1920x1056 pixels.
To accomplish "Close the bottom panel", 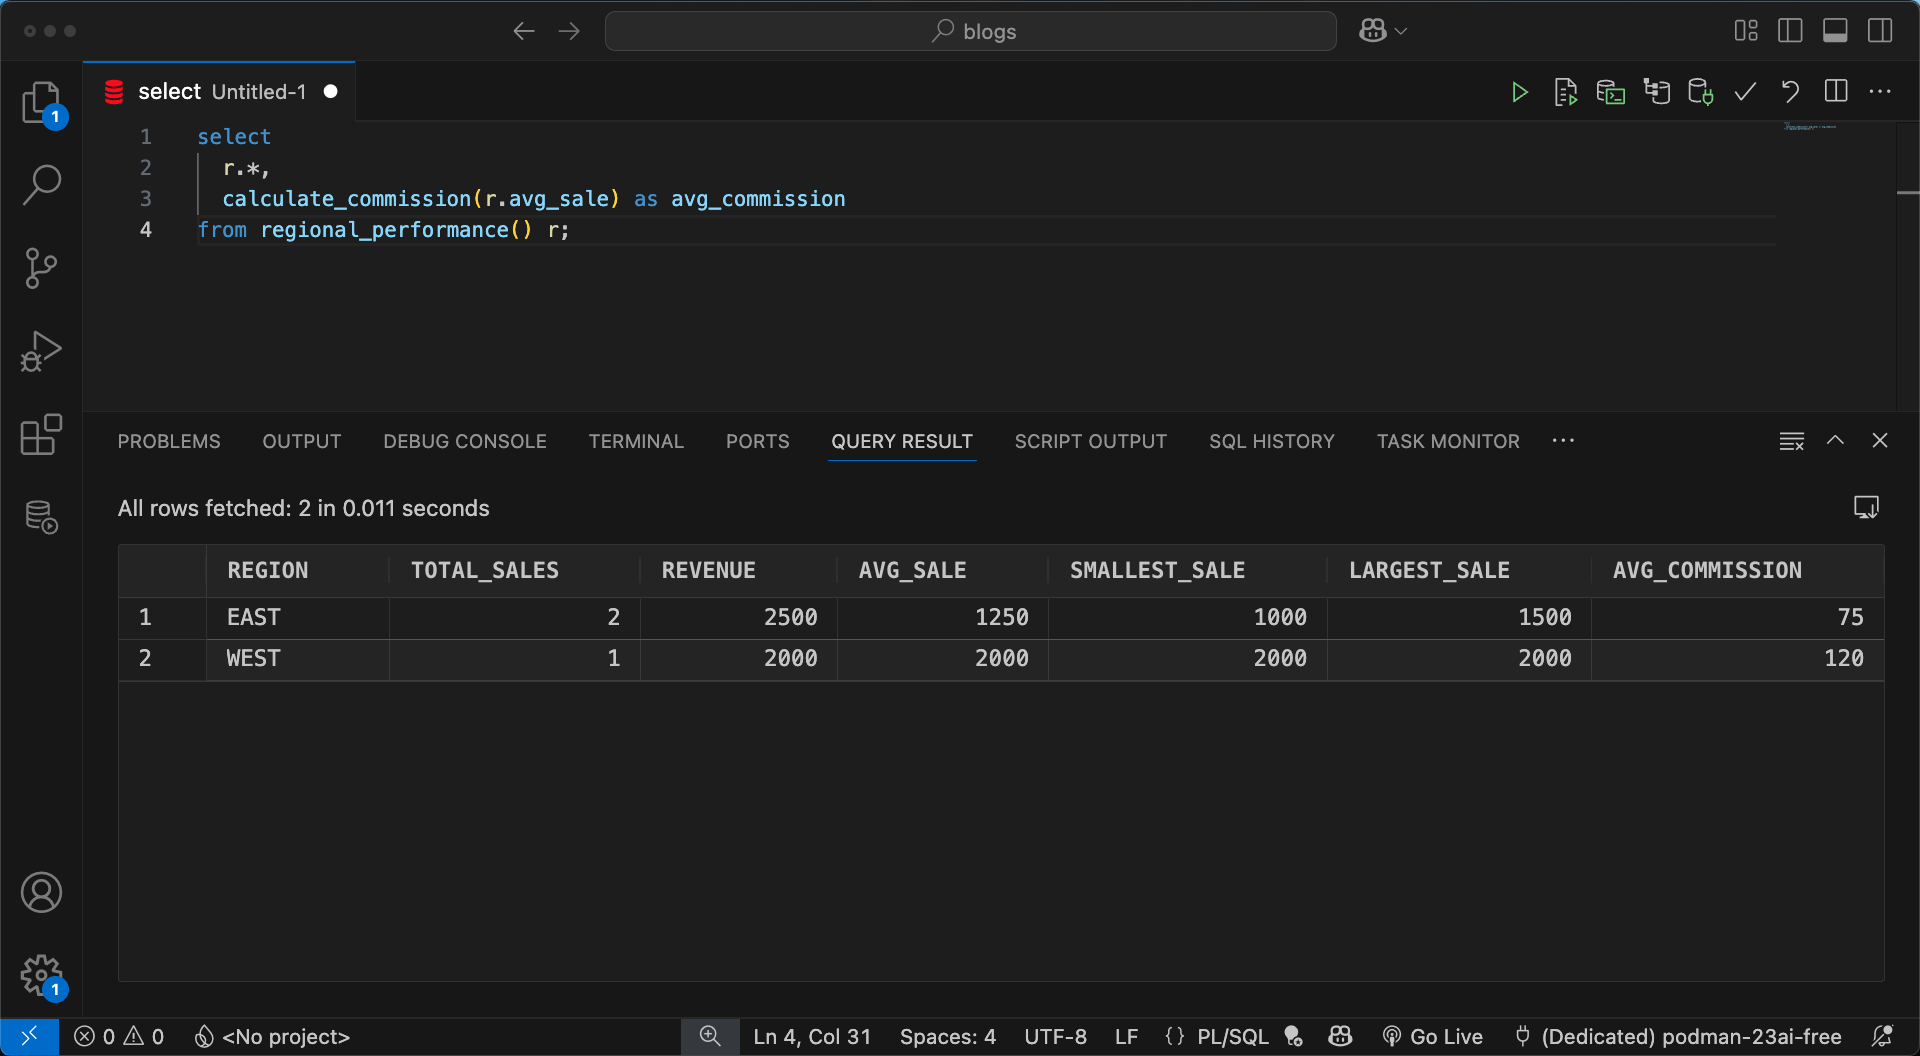I will [x=1880, y=441].
